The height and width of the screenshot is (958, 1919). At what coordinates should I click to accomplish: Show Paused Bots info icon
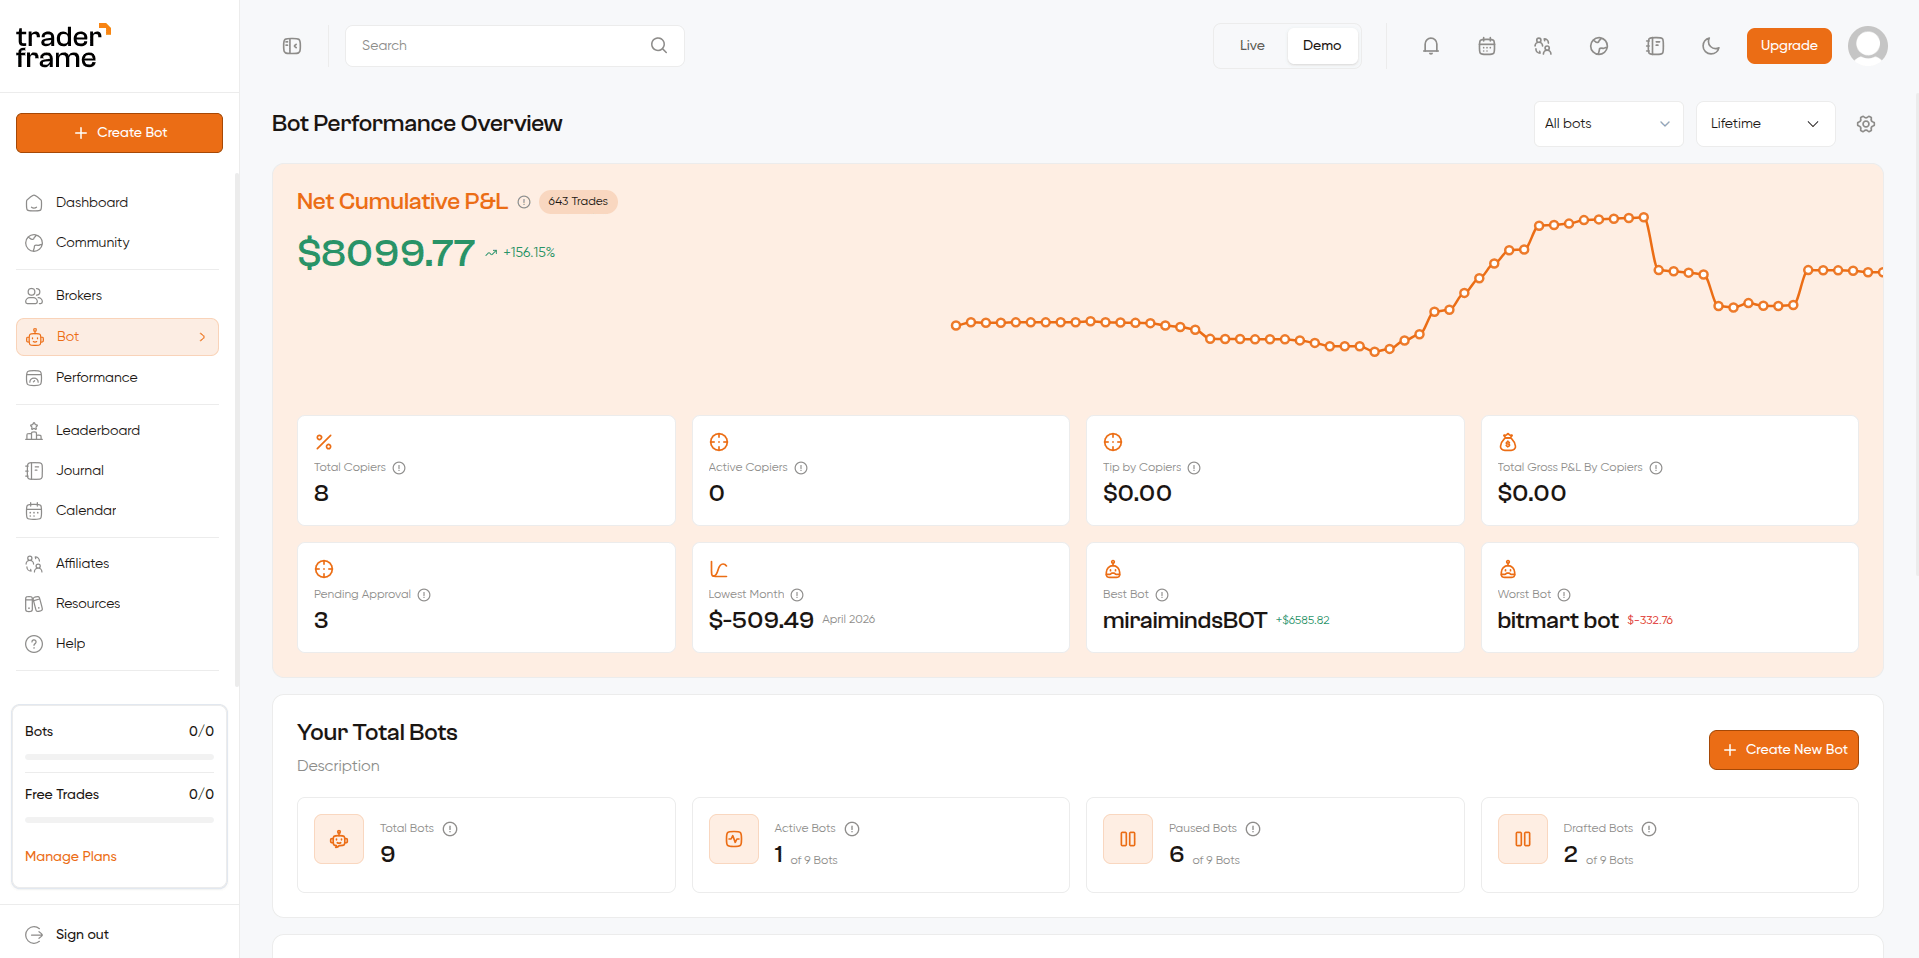[1253, 829]
